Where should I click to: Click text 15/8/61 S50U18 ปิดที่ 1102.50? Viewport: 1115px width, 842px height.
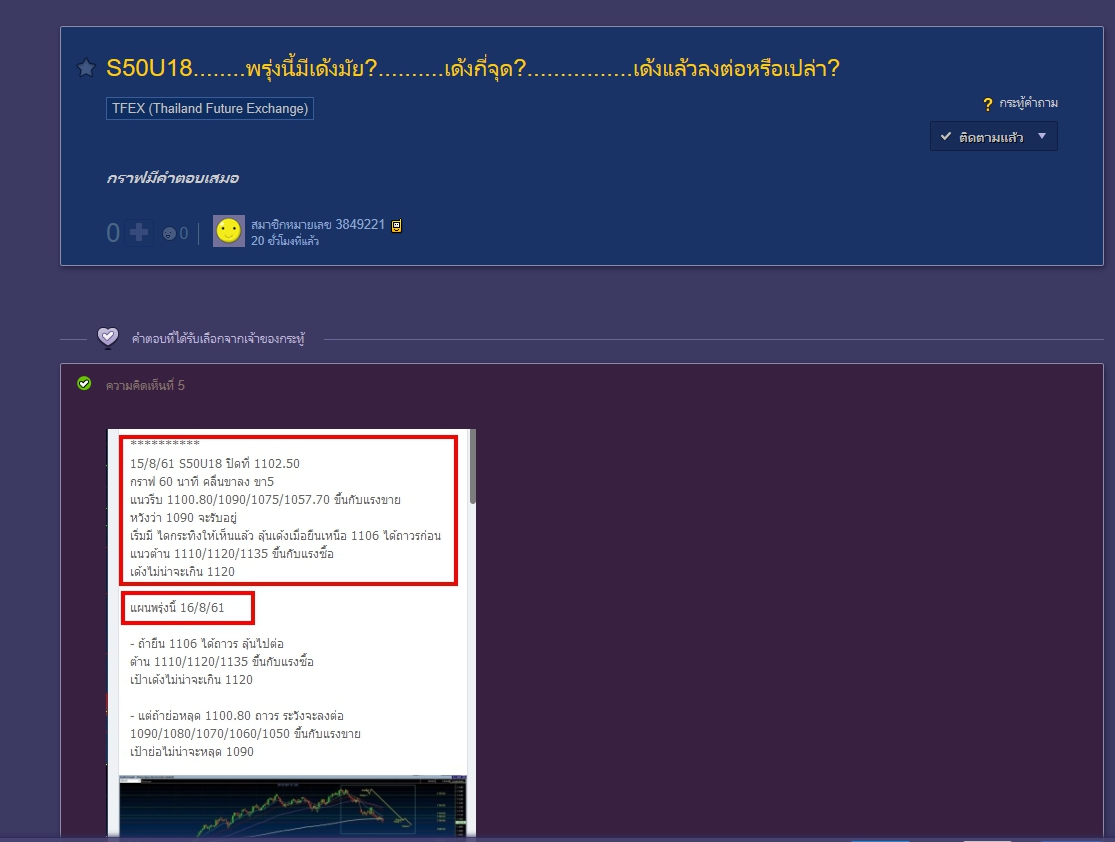215,464
